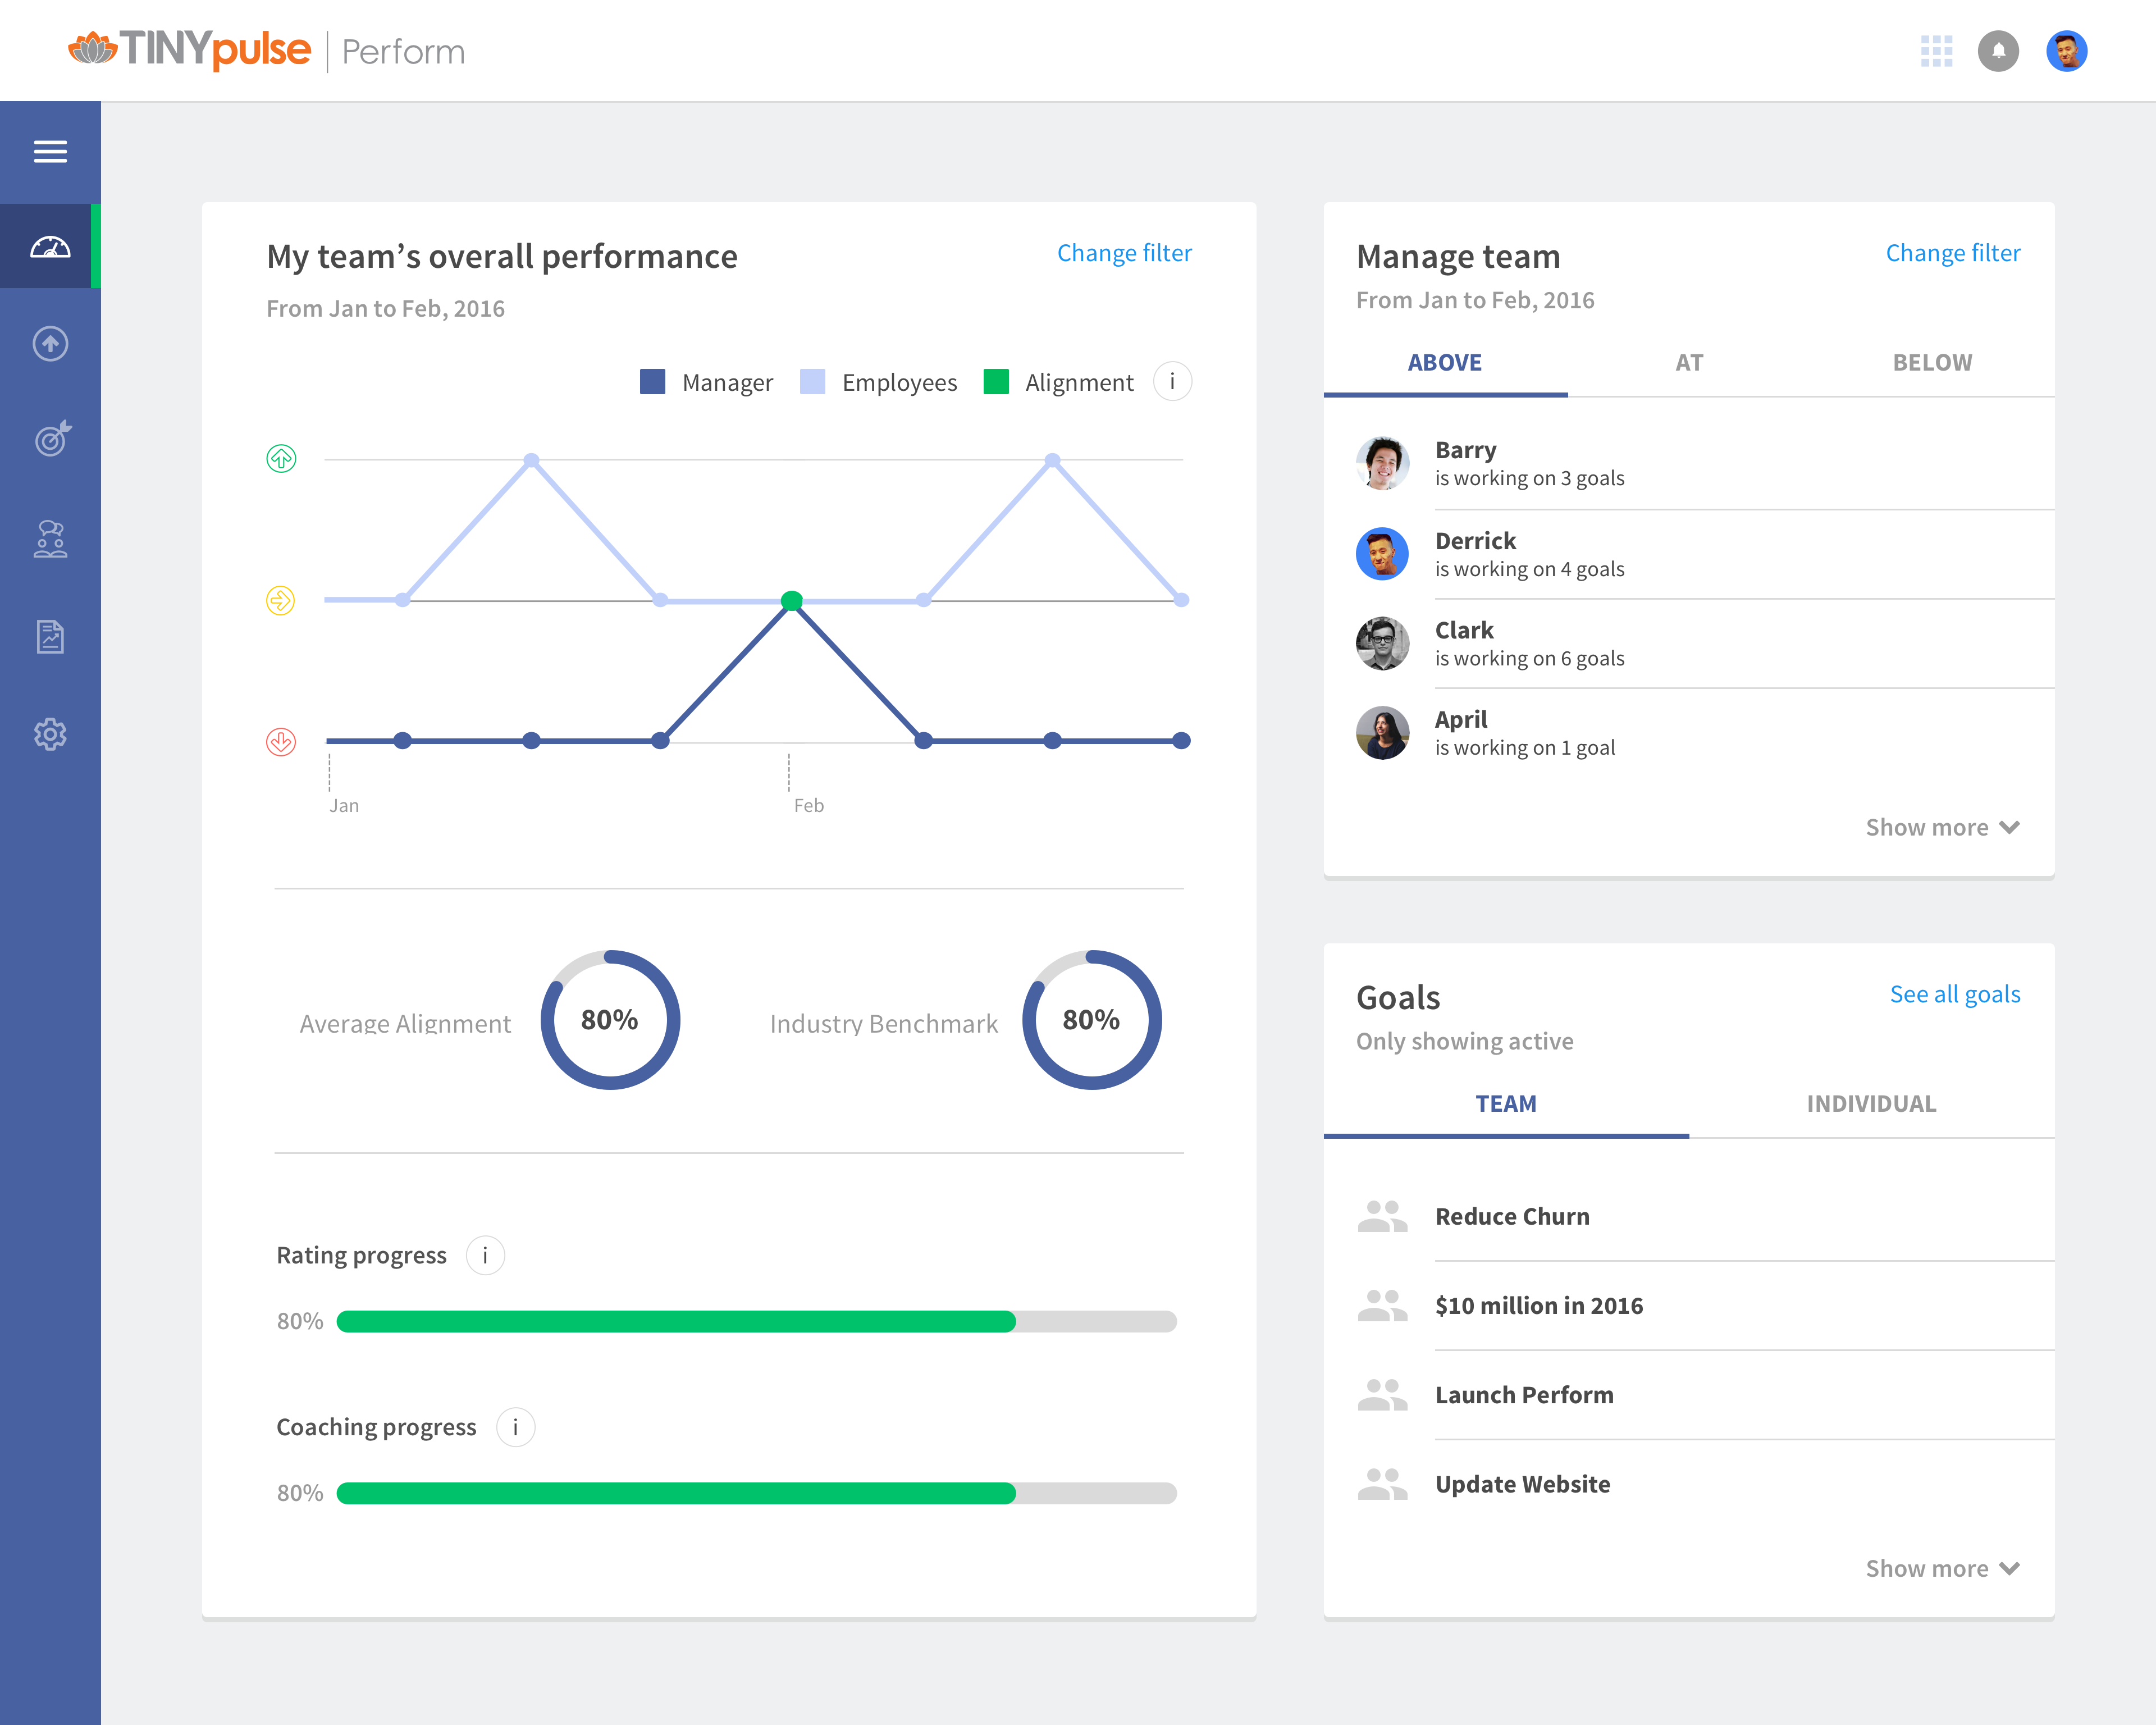
Task: Select the dashboard gauge sidebar icon
Action: click(x=50, y=247)
